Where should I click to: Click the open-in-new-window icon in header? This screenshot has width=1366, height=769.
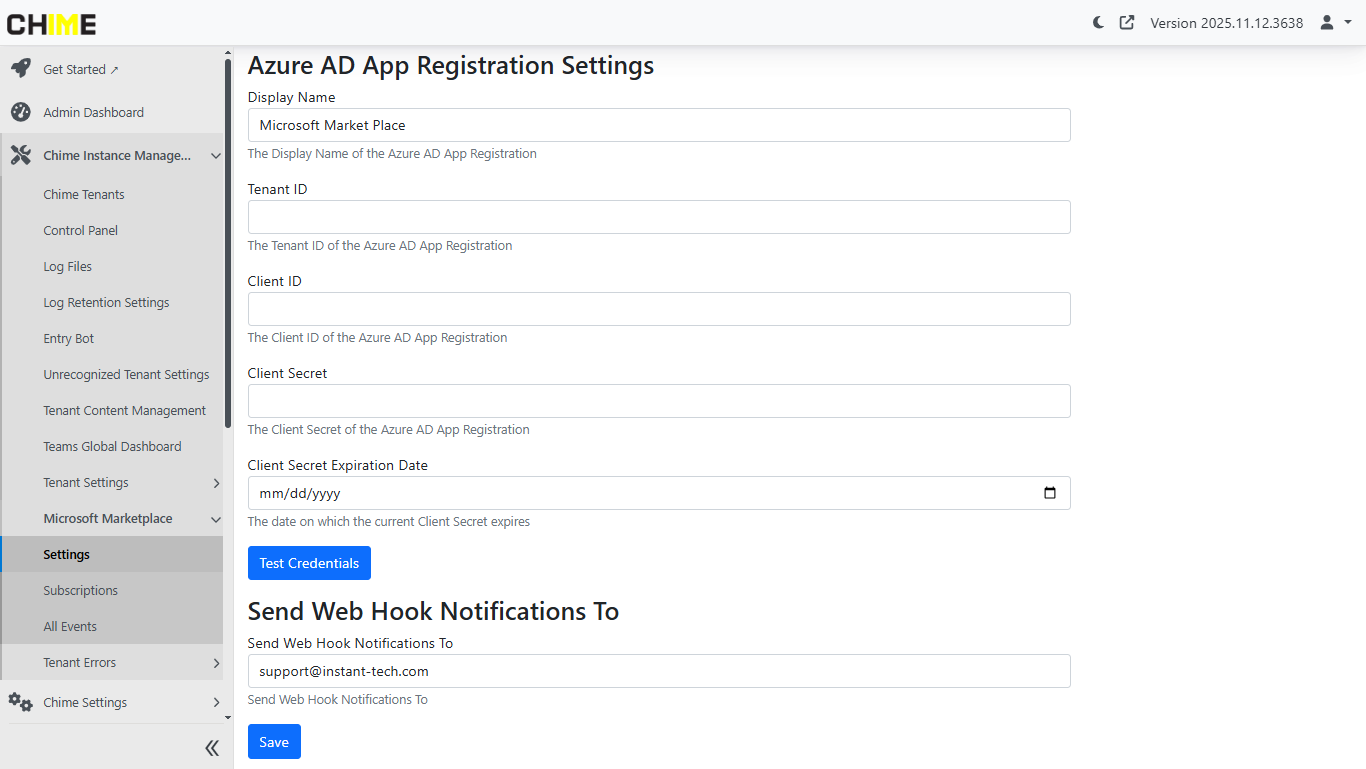[1127, 22]
